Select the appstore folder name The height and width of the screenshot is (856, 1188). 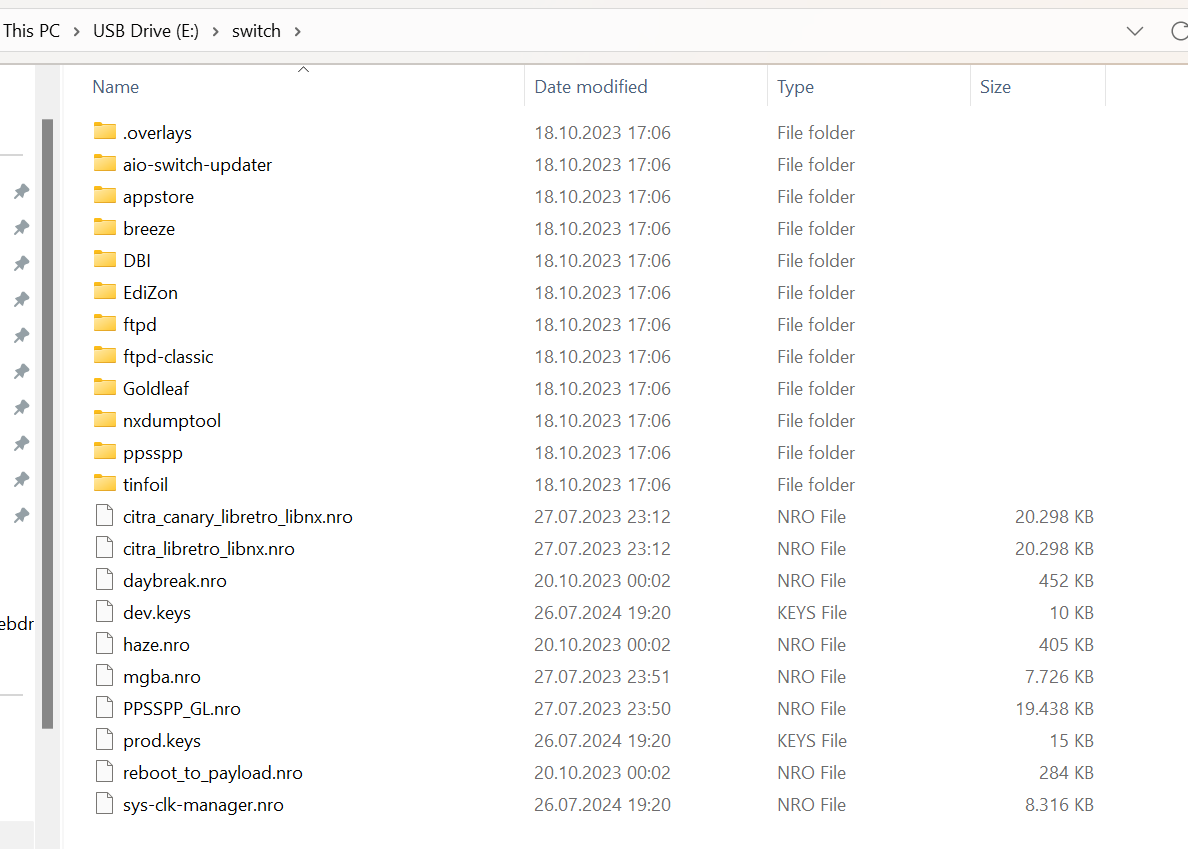point(158,197)
